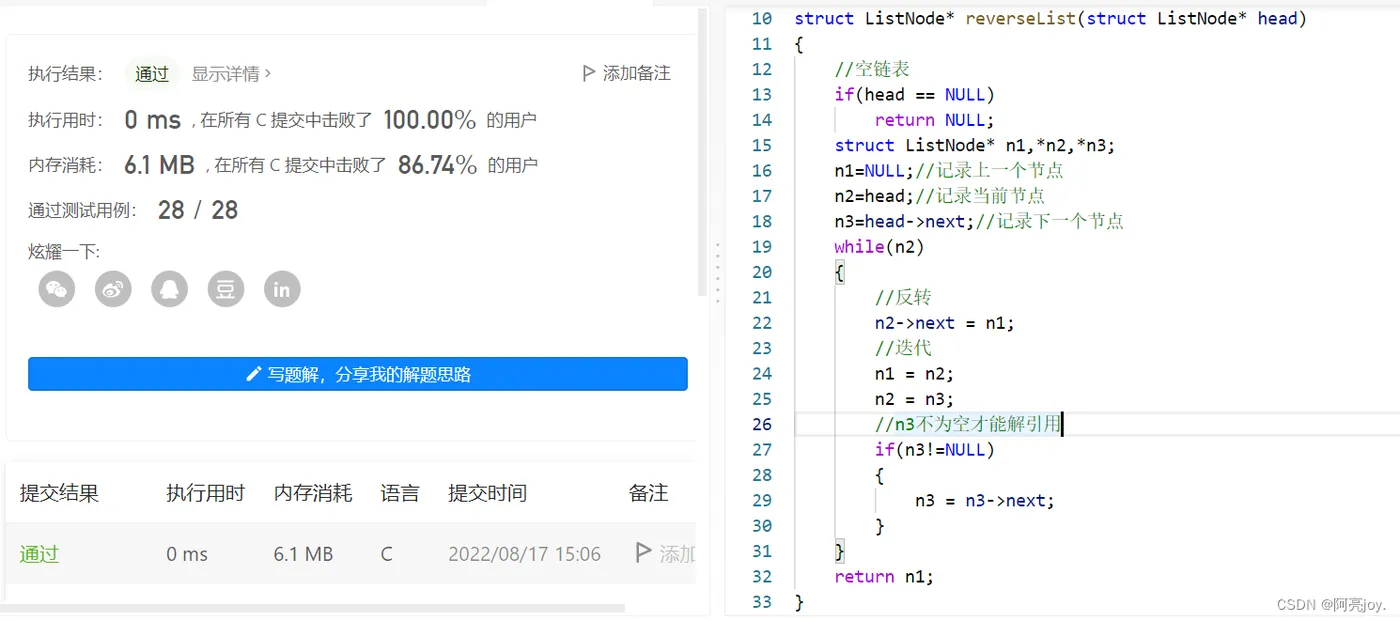
Task: Share result via WeChat icon
Action: (x=57, y=289)
